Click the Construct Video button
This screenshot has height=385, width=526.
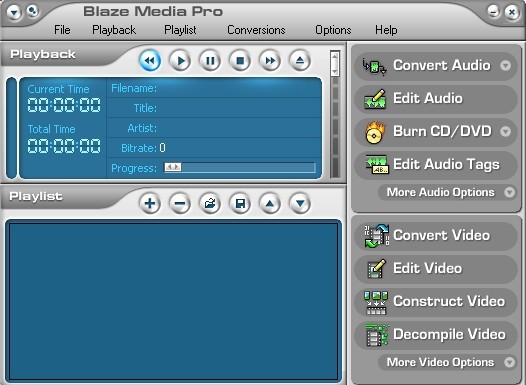[436, 301]
